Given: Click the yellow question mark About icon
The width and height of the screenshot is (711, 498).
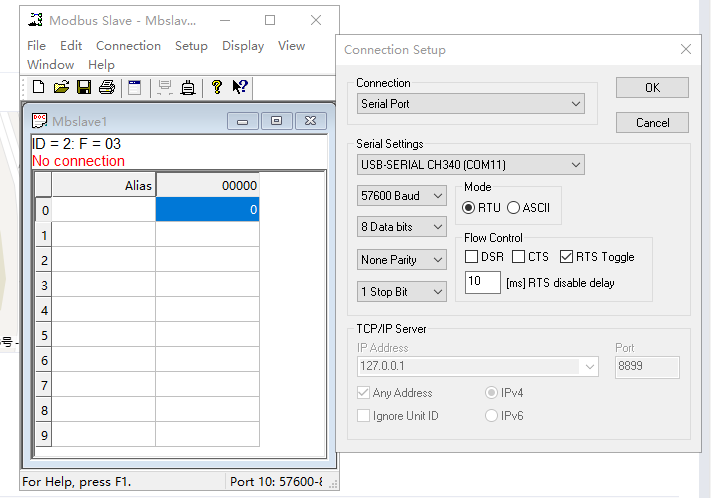Looking at the screenshot, I should click(x=216, y=88).
